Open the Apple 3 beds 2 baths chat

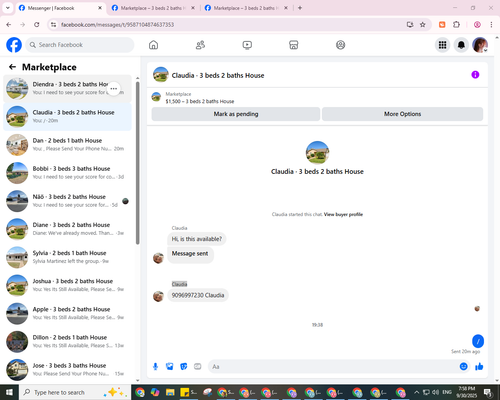coord(67,313)
